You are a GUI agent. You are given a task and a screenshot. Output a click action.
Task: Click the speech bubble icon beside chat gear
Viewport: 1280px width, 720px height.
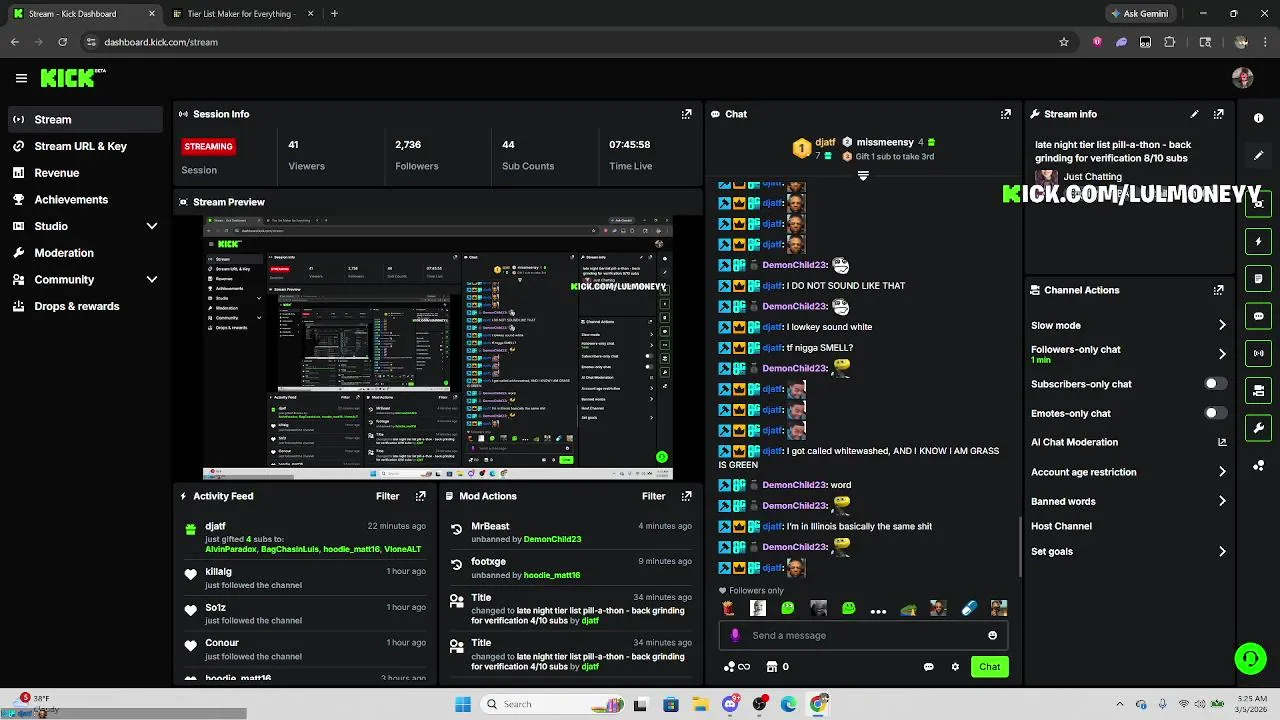928,667
